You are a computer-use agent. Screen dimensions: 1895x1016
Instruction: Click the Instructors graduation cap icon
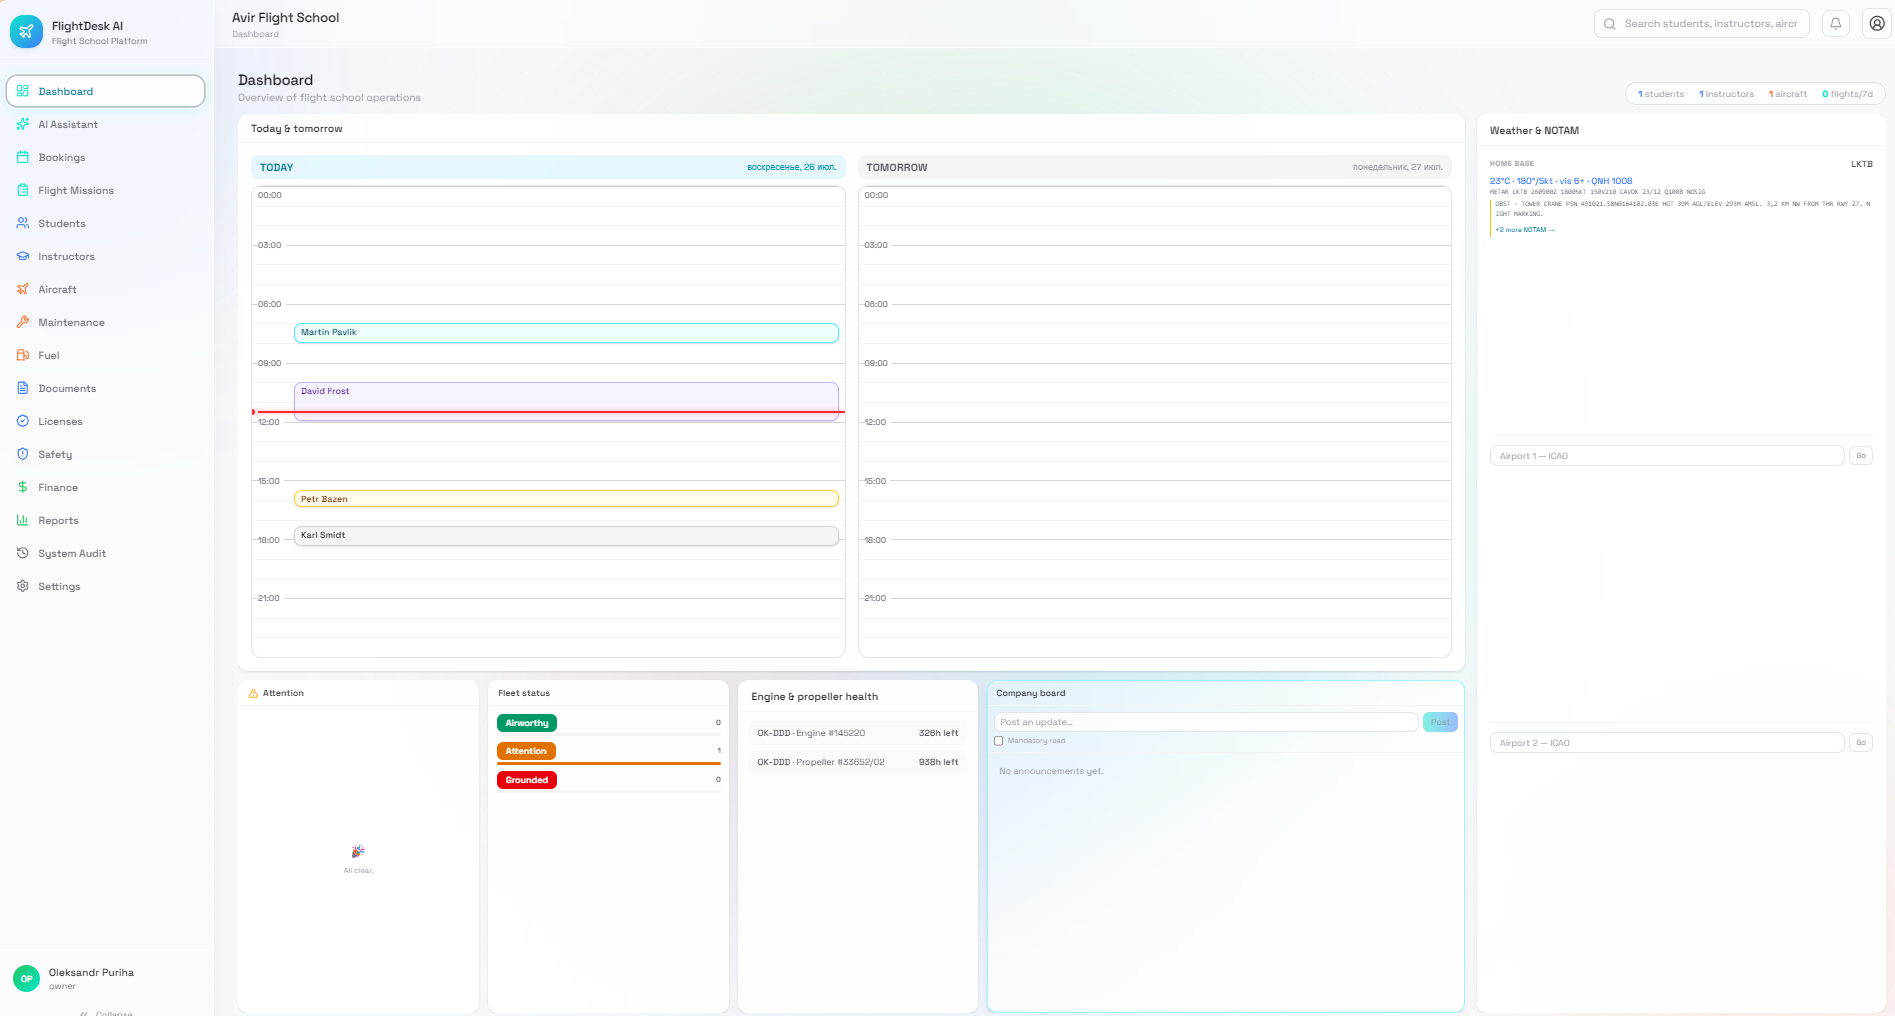point(23,256)
